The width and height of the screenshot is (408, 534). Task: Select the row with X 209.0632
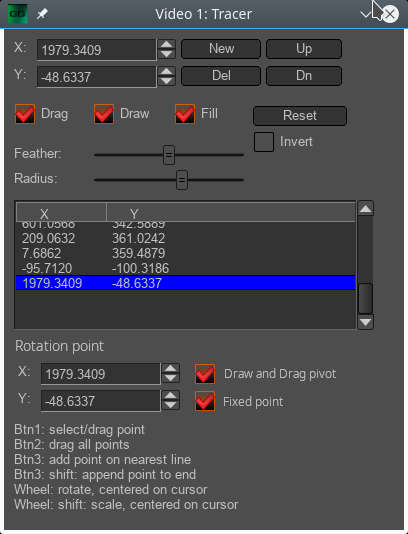coord(186,238)
